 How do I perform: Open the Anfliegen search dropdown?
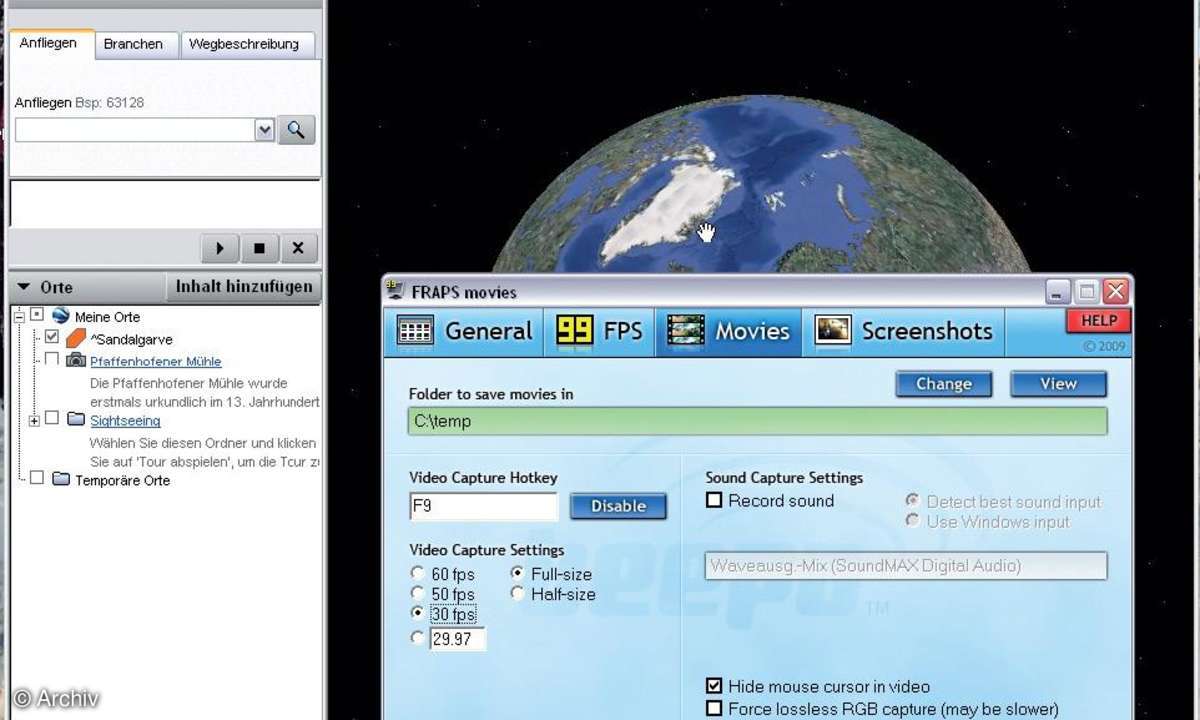(x=264, y=130)
